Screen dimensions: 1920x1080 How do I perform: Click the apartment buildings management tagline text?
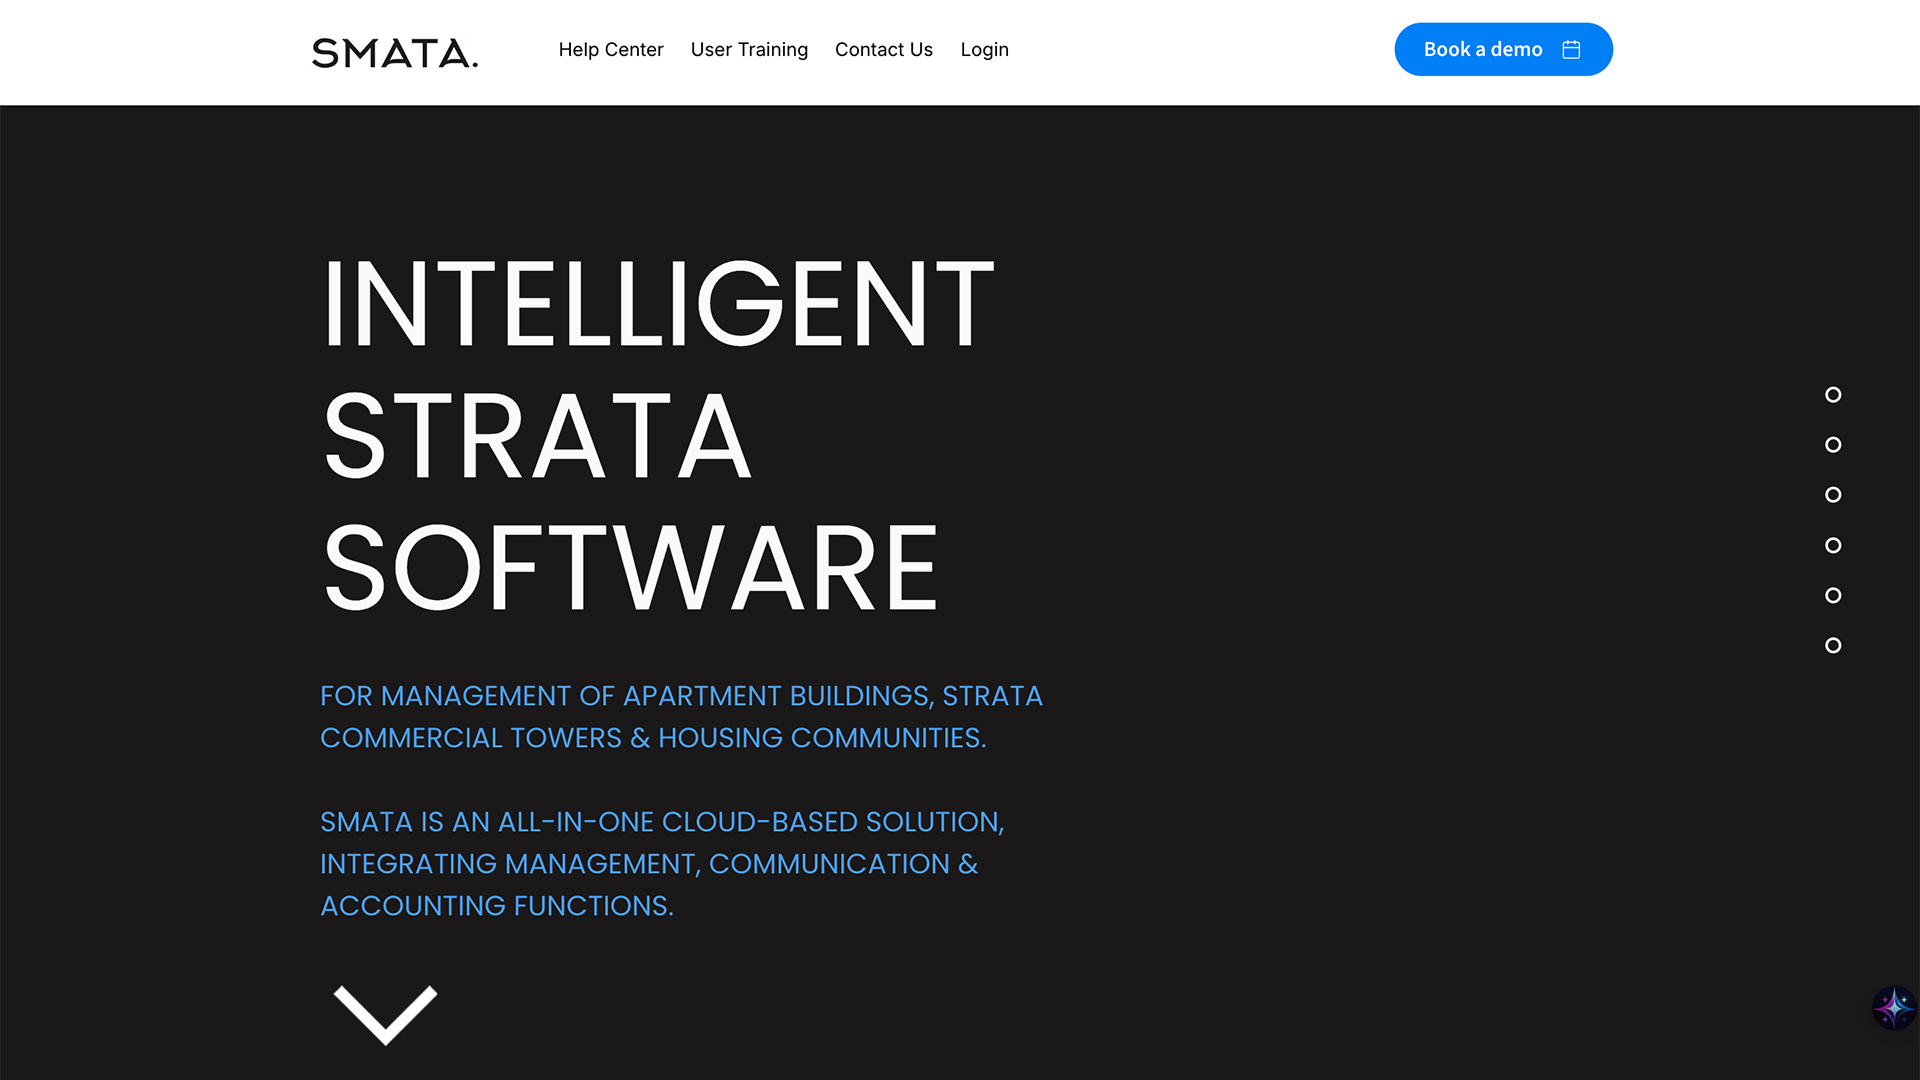680,717
